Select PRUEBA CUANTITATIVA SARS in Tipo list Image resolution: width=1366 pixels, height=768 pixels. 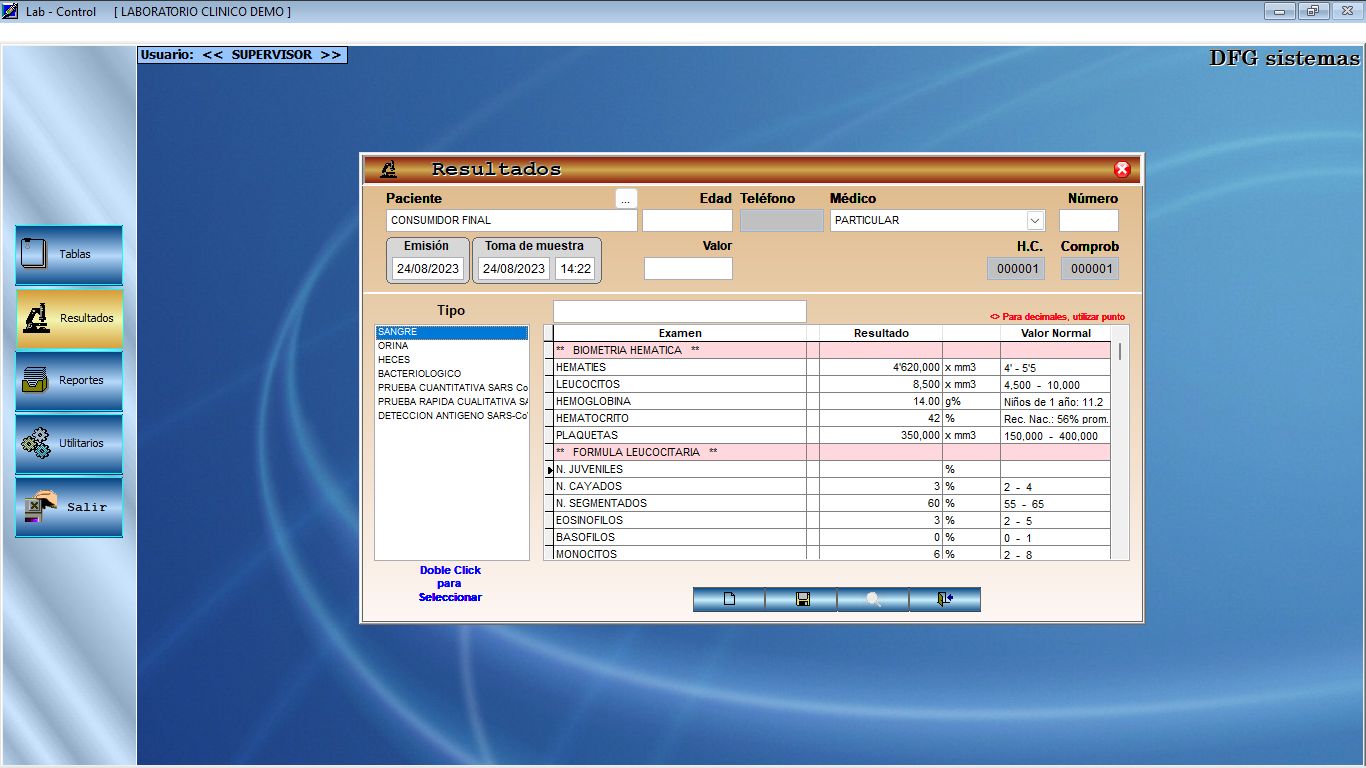click(451, 388)
